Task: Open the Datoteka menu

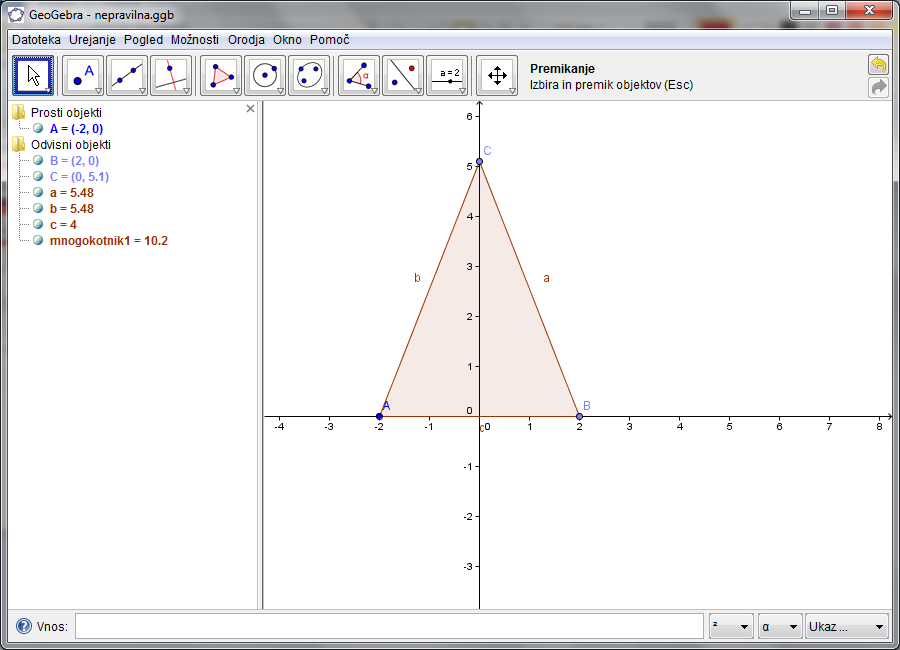Action: click(x=36, y=40)
